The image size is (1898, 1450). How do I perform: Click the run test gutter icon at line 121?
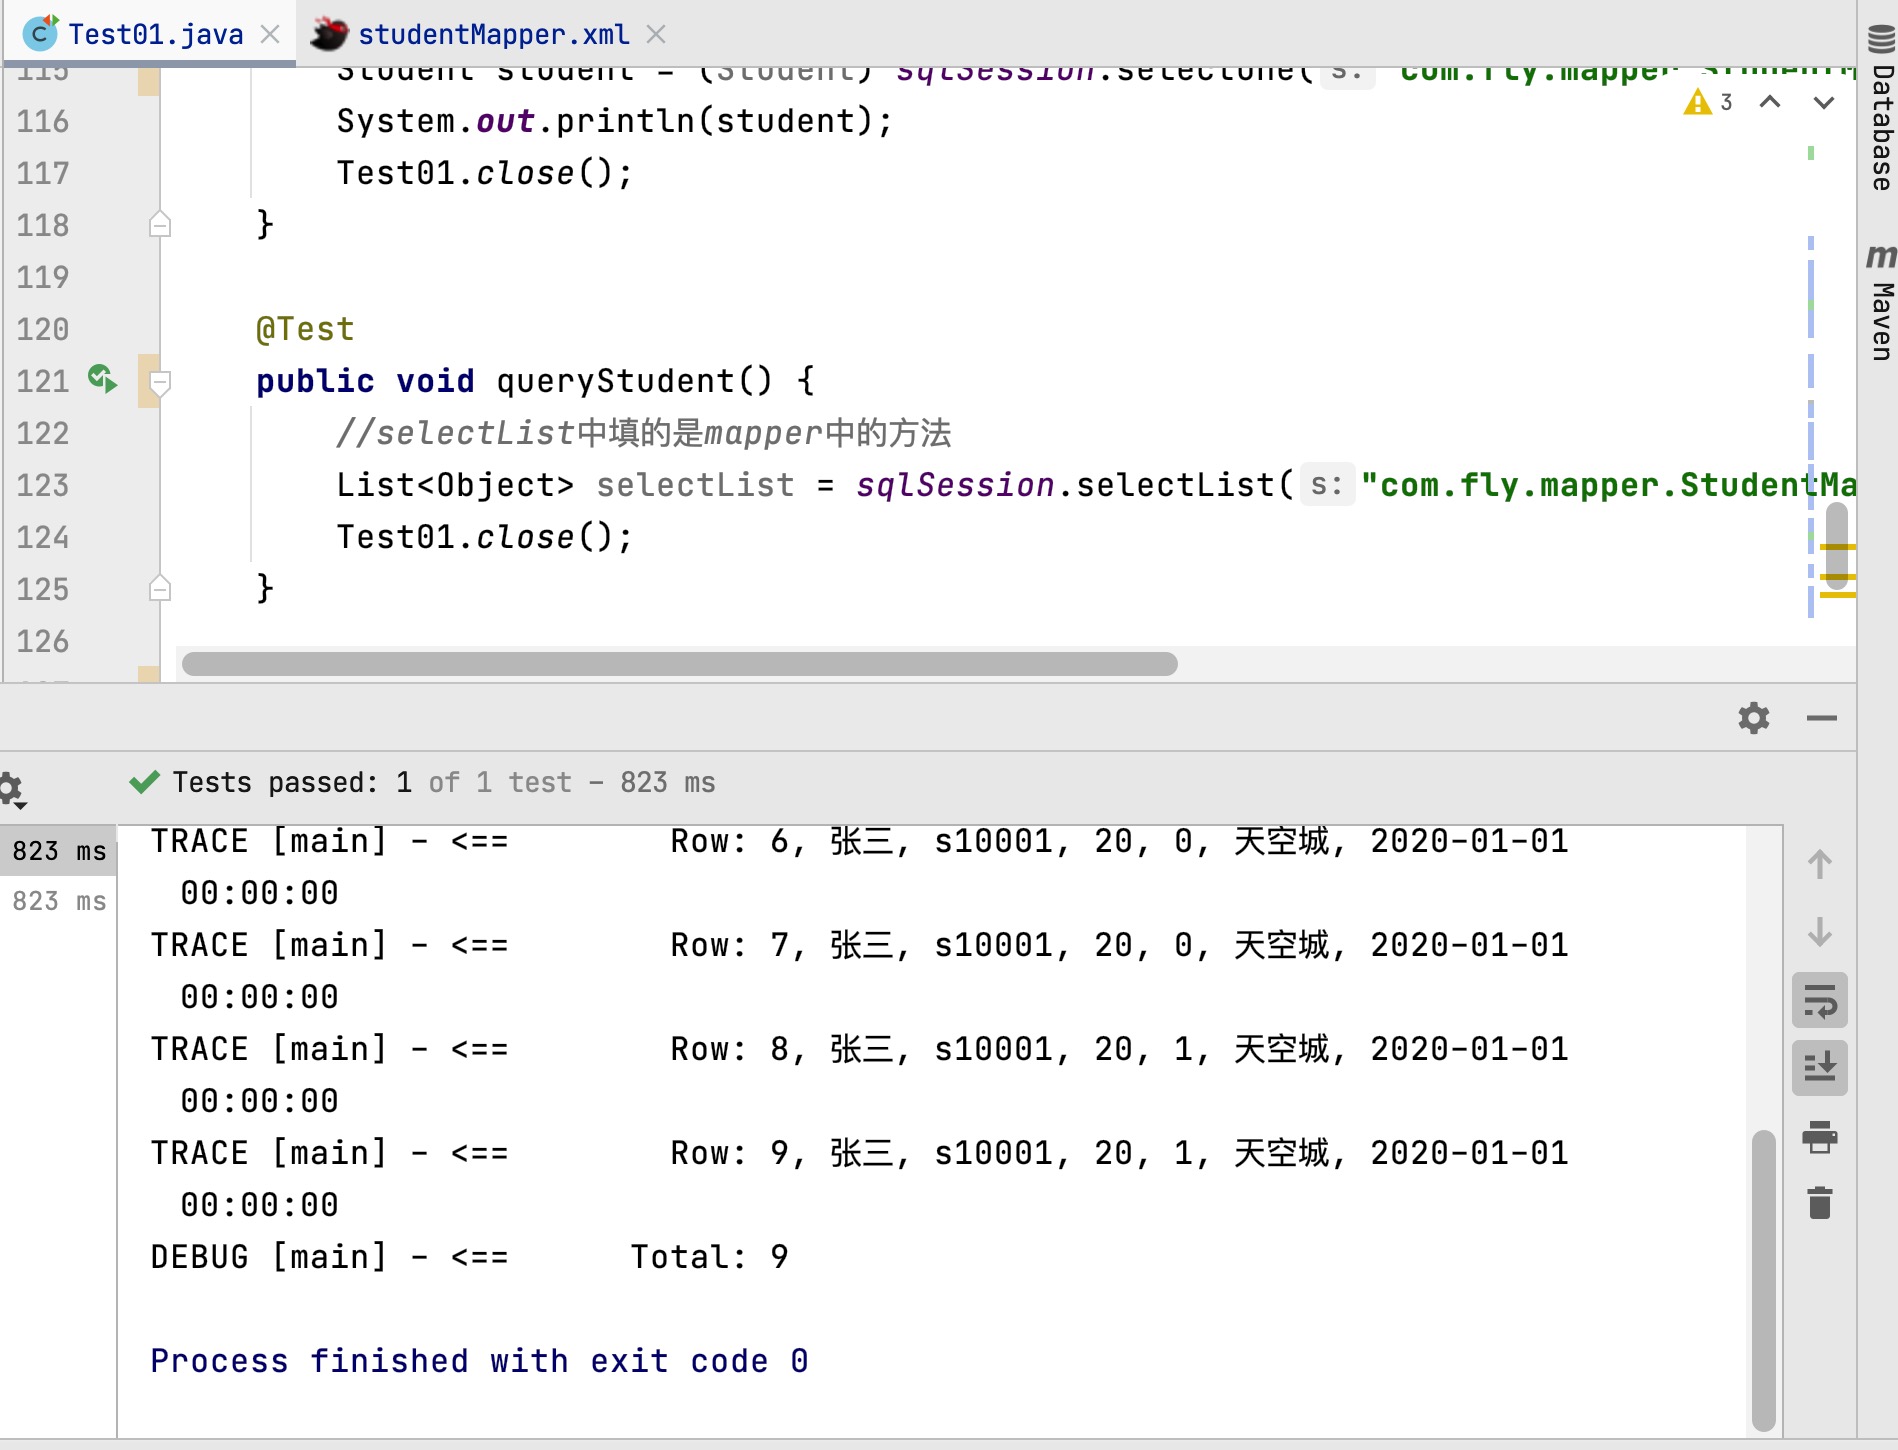(102, 379)
